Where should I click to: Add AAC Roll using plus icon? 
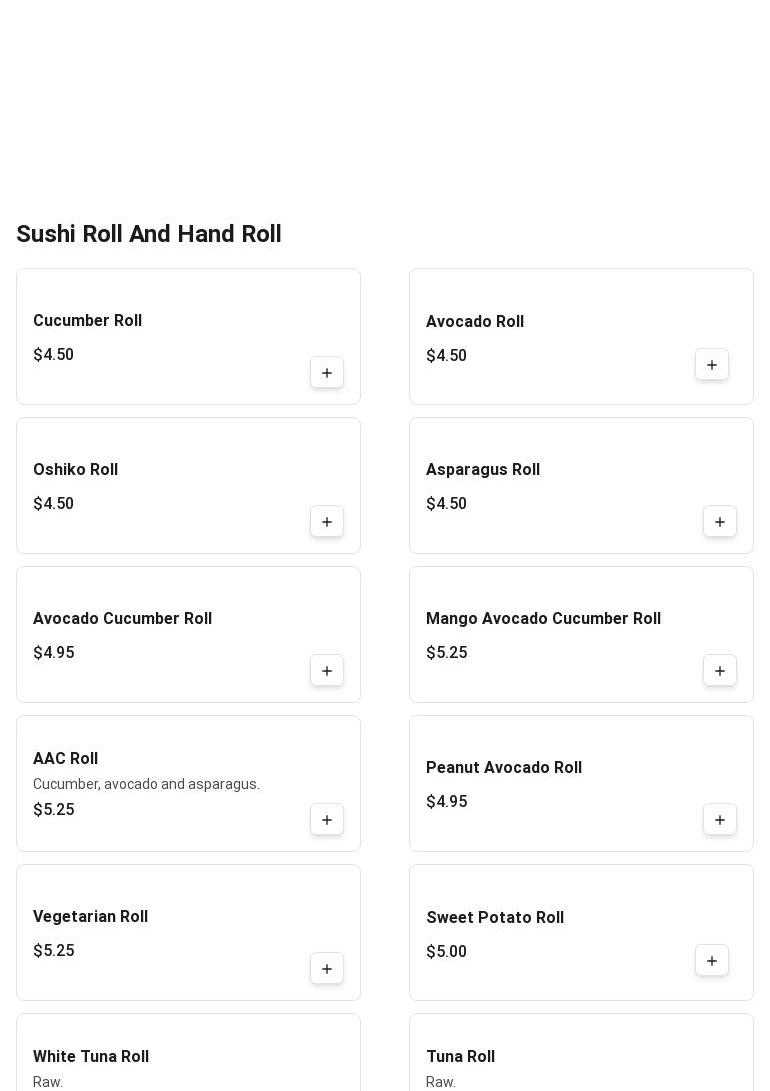[327, 820]
